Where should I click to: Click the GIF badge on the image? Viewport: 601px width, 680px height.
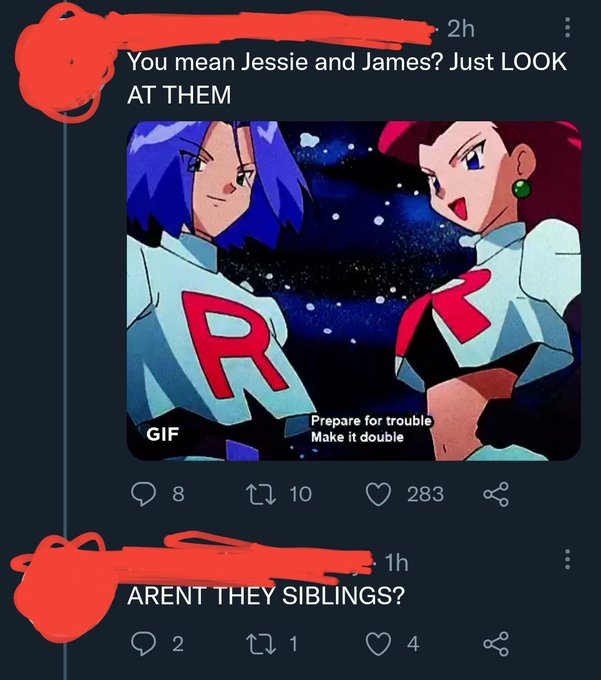tap(163, 434)
